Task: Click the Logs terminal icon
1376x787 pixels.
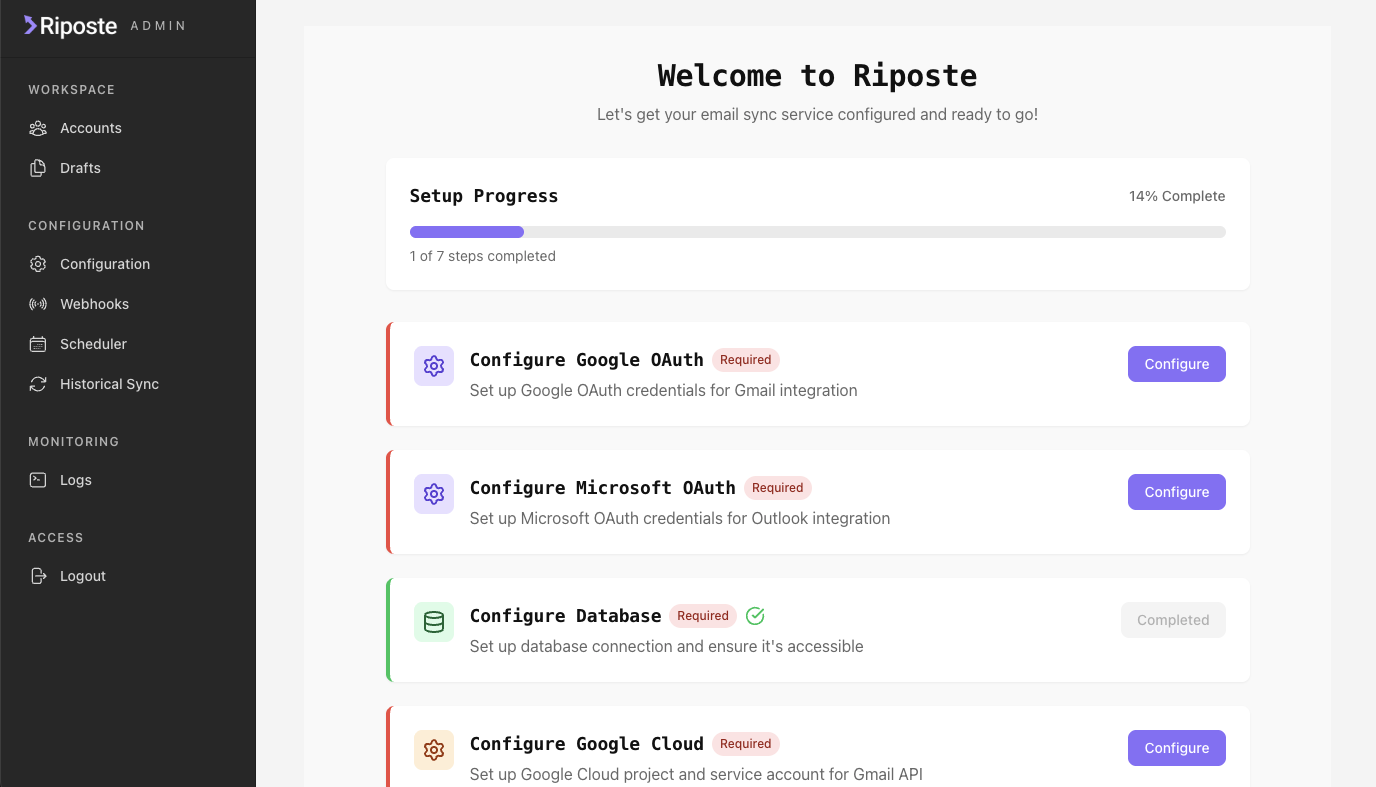Action: coord(38,480)
